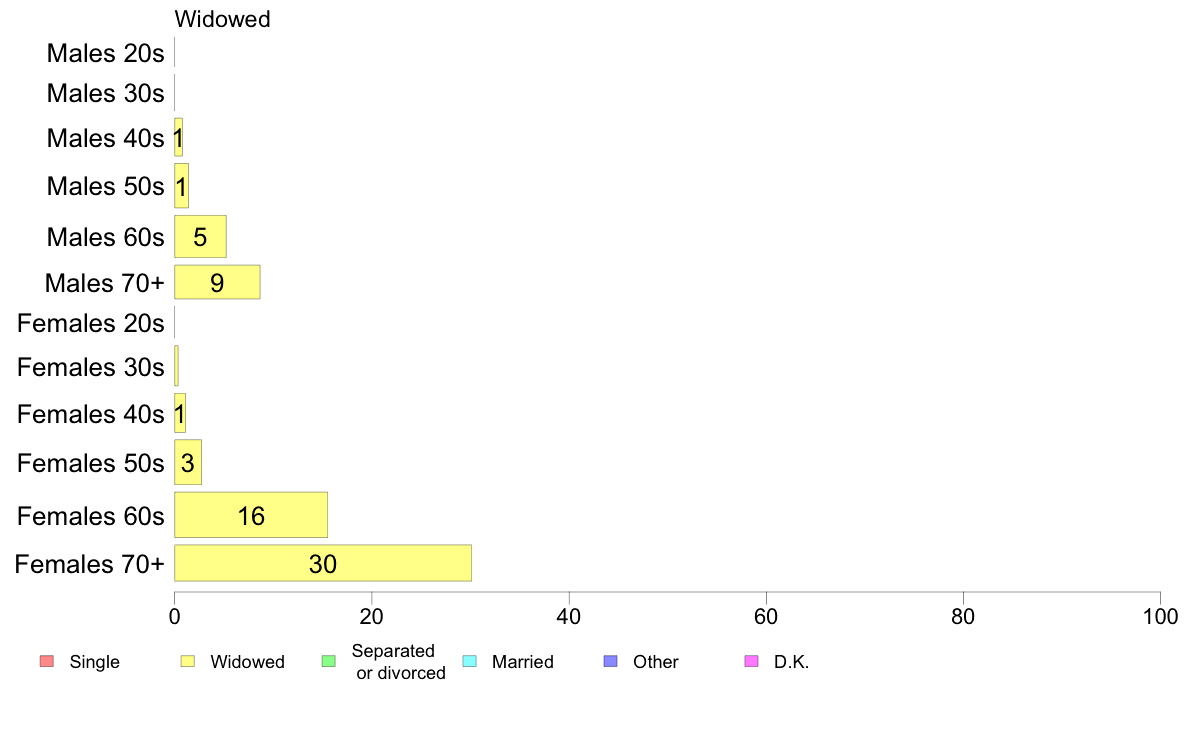Click the Males 20s axis label
Image resolution: width=1188 pixels, height=736 pixels.
pos(105,53)
